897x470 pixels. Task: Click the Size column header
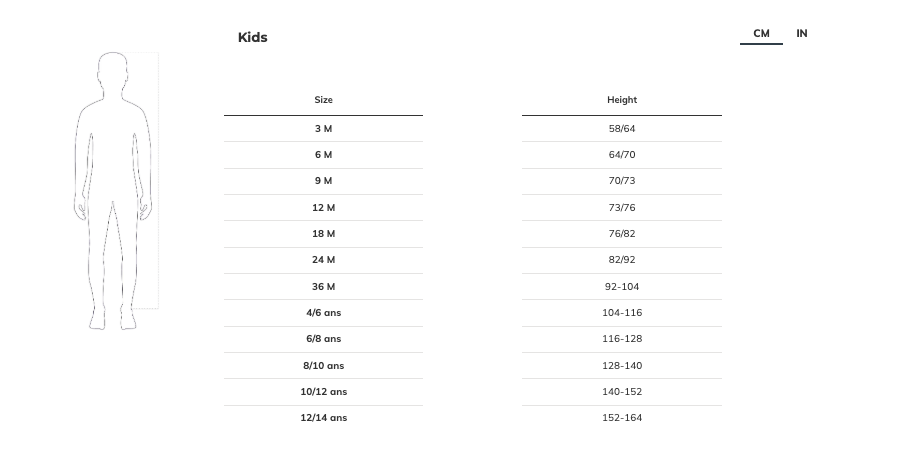click(x=323, y=100)
